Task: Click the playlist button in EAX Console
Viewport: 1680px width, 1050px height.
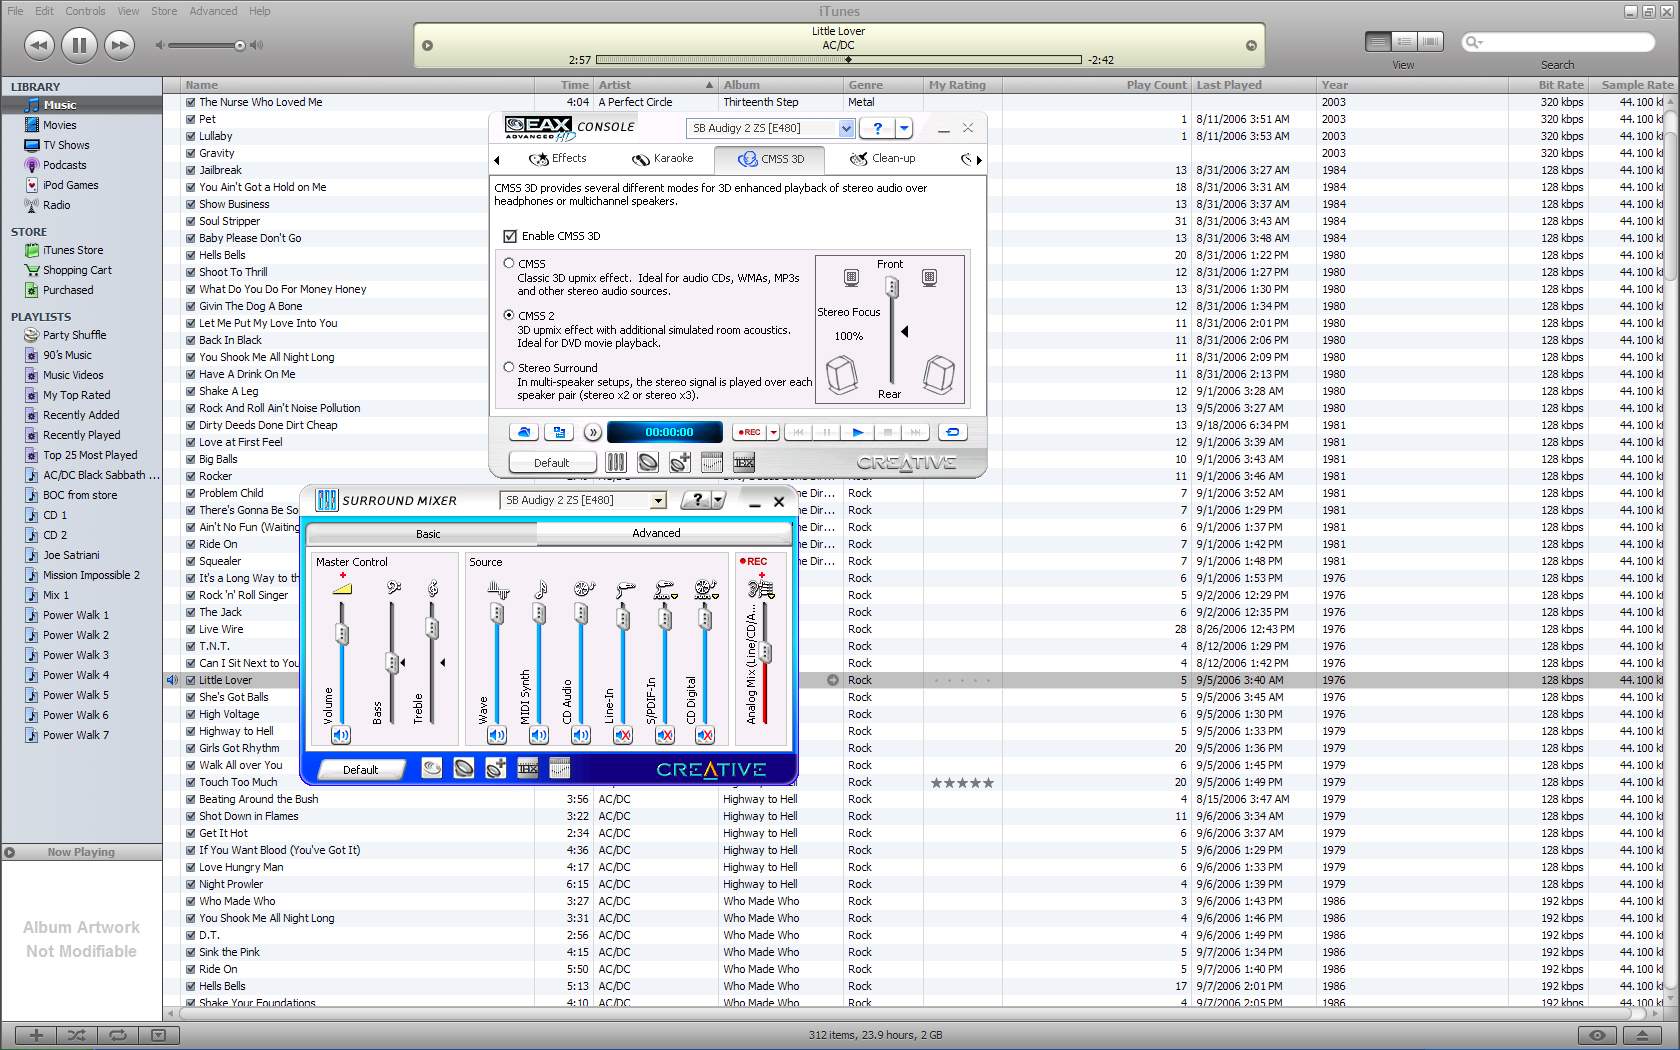Action: (559, 432)
